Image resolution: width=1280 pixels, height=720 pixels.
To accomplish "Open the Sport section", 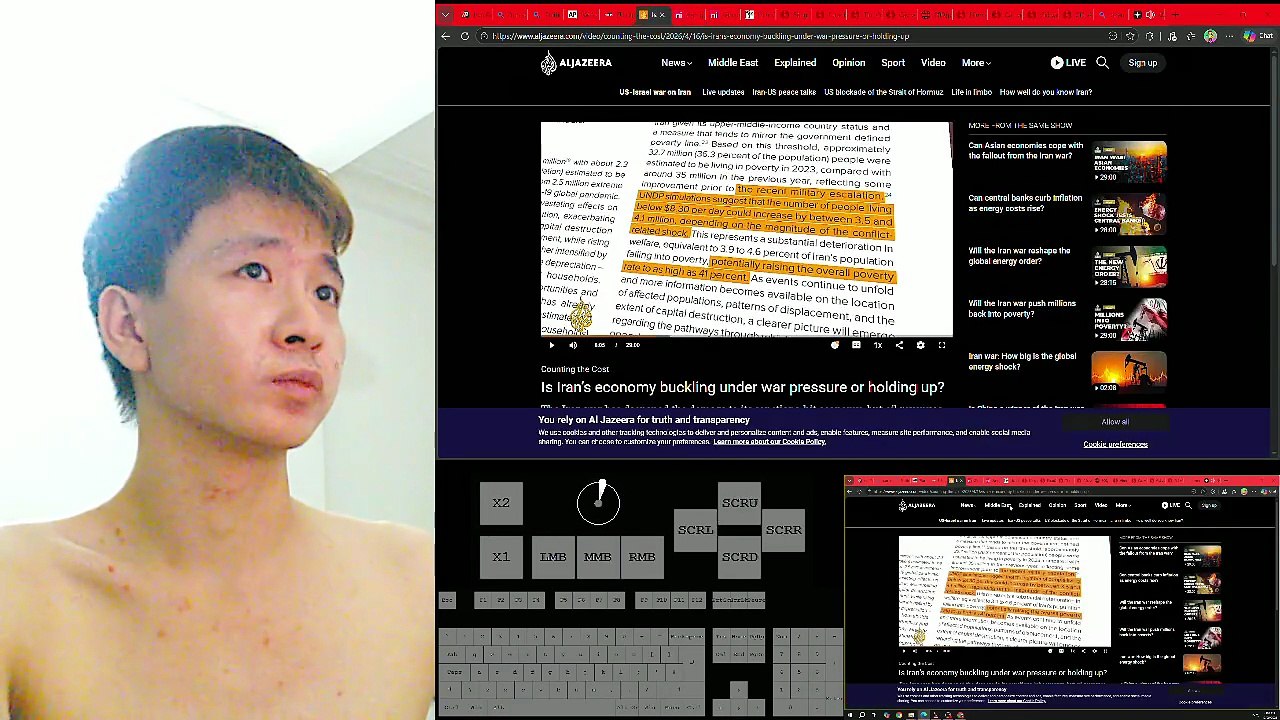I will click(893, 63).
